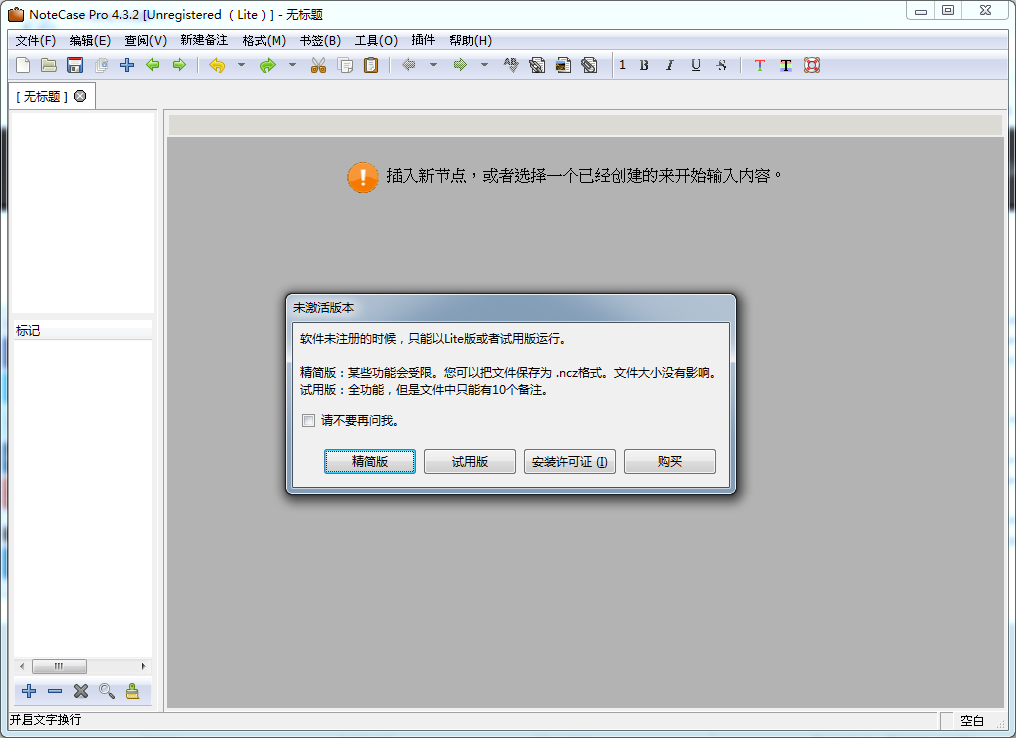The height and width of the screenshot is (738, 1016).
Task: Click the Save all copies icon
Action: (101, 65)
